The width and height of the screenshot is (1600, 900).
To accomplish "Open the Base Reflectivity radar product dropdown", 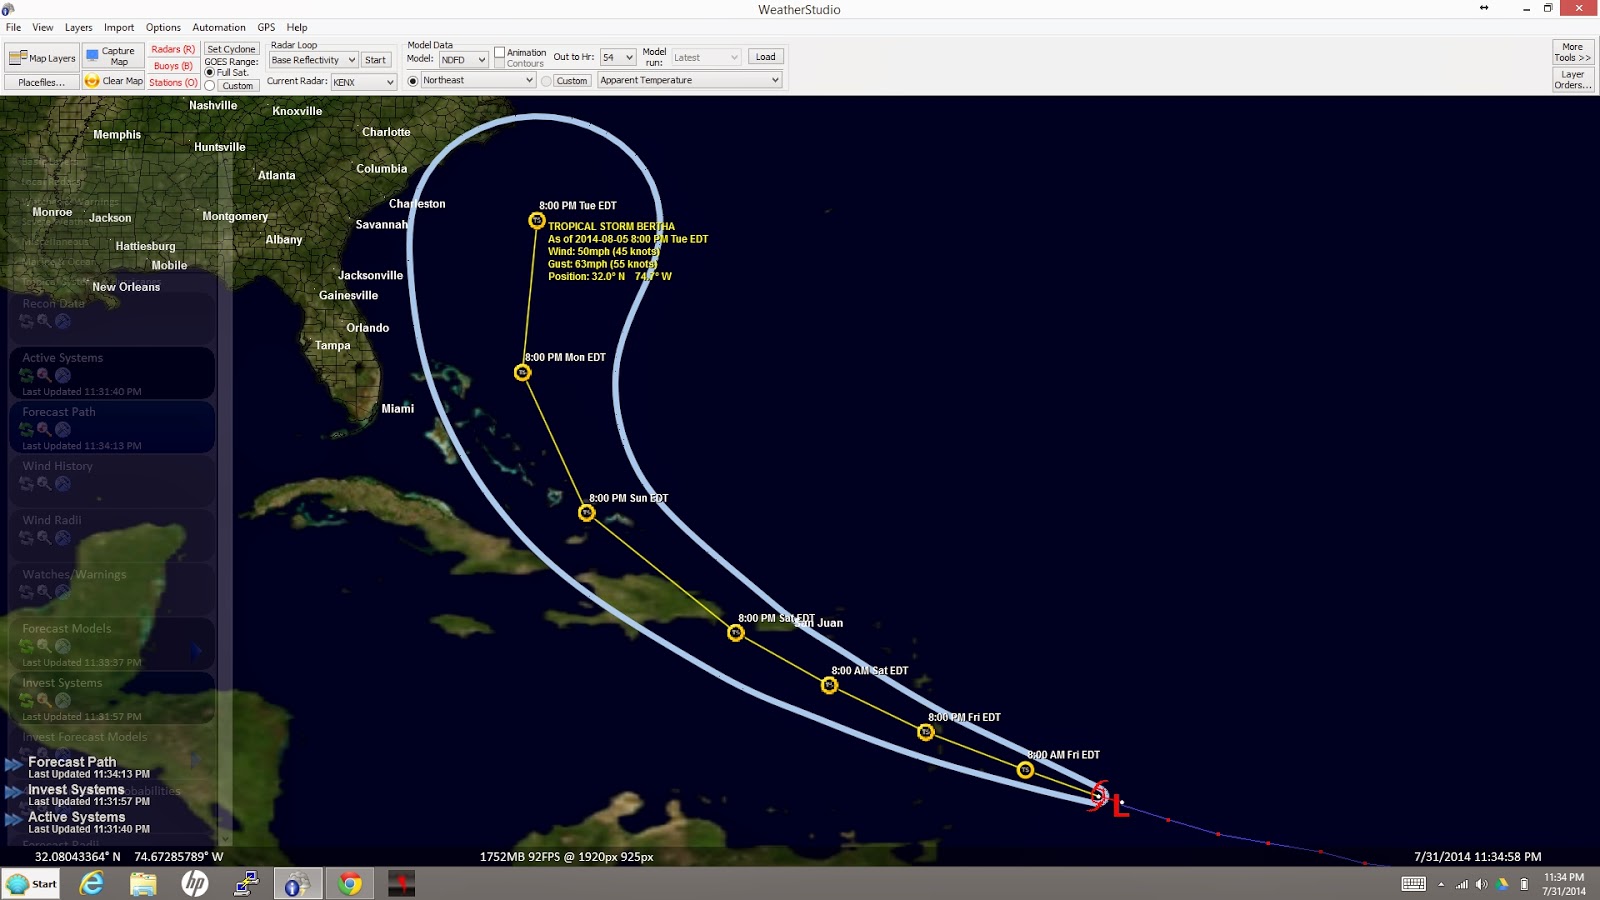I will (x=314, y=60).
